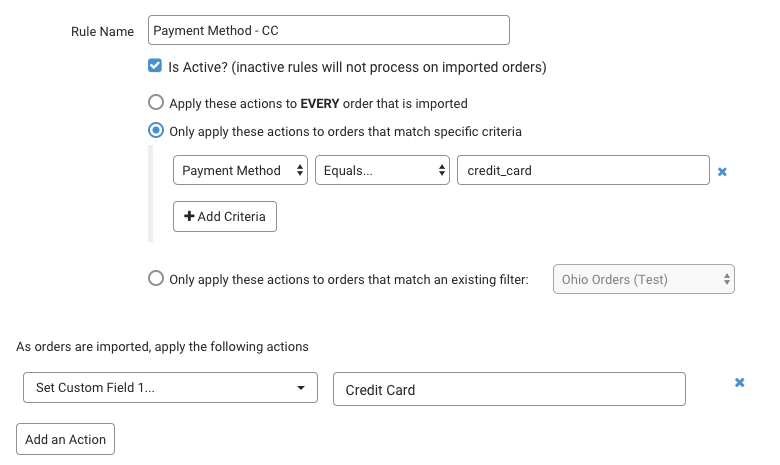Viewport: 780px width, 465px height.
Task: Choose the match specific criteria radio option
Action: [155, 130]
